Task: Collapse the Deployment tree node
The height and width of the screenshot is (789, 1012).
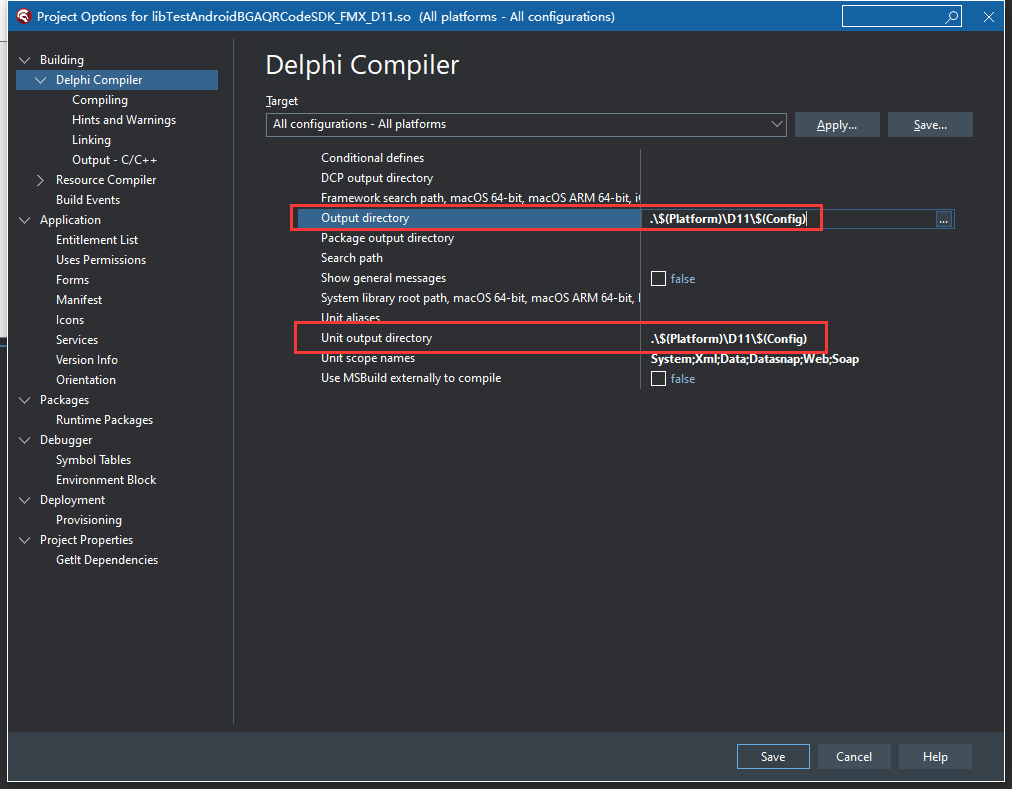Action: click(x=25, y=500)
